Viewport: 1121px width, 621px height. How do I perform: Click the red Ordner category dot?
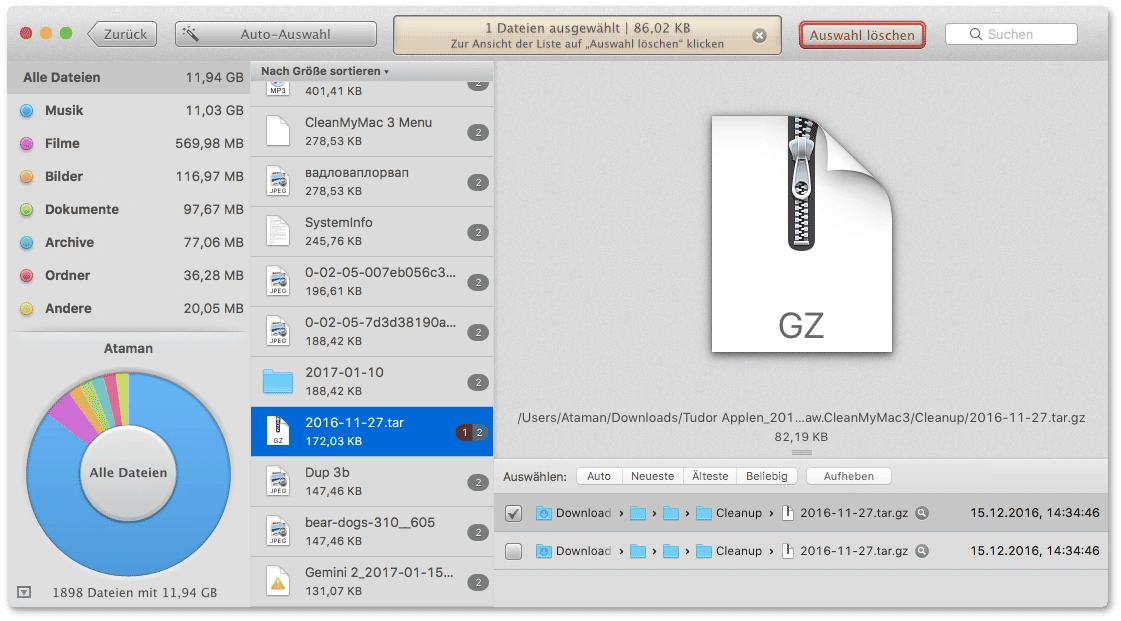click(x=26, y=275)
